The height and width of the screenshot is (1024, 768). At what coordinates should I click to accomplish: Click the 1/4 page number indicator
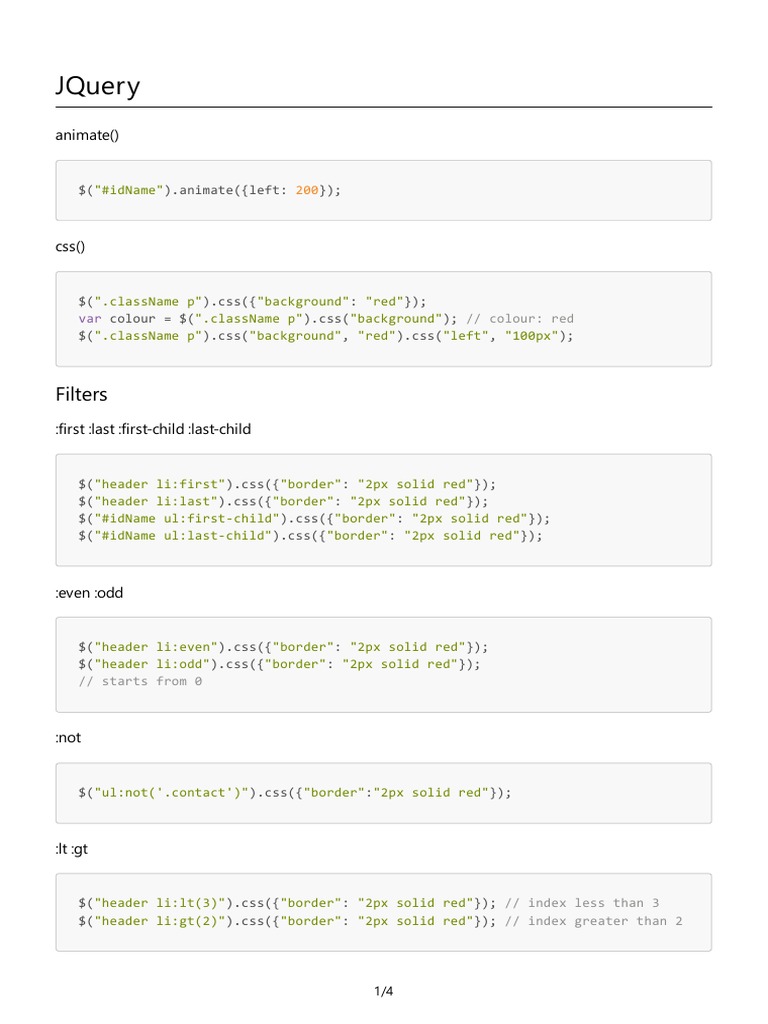click(x=384, y=992)
